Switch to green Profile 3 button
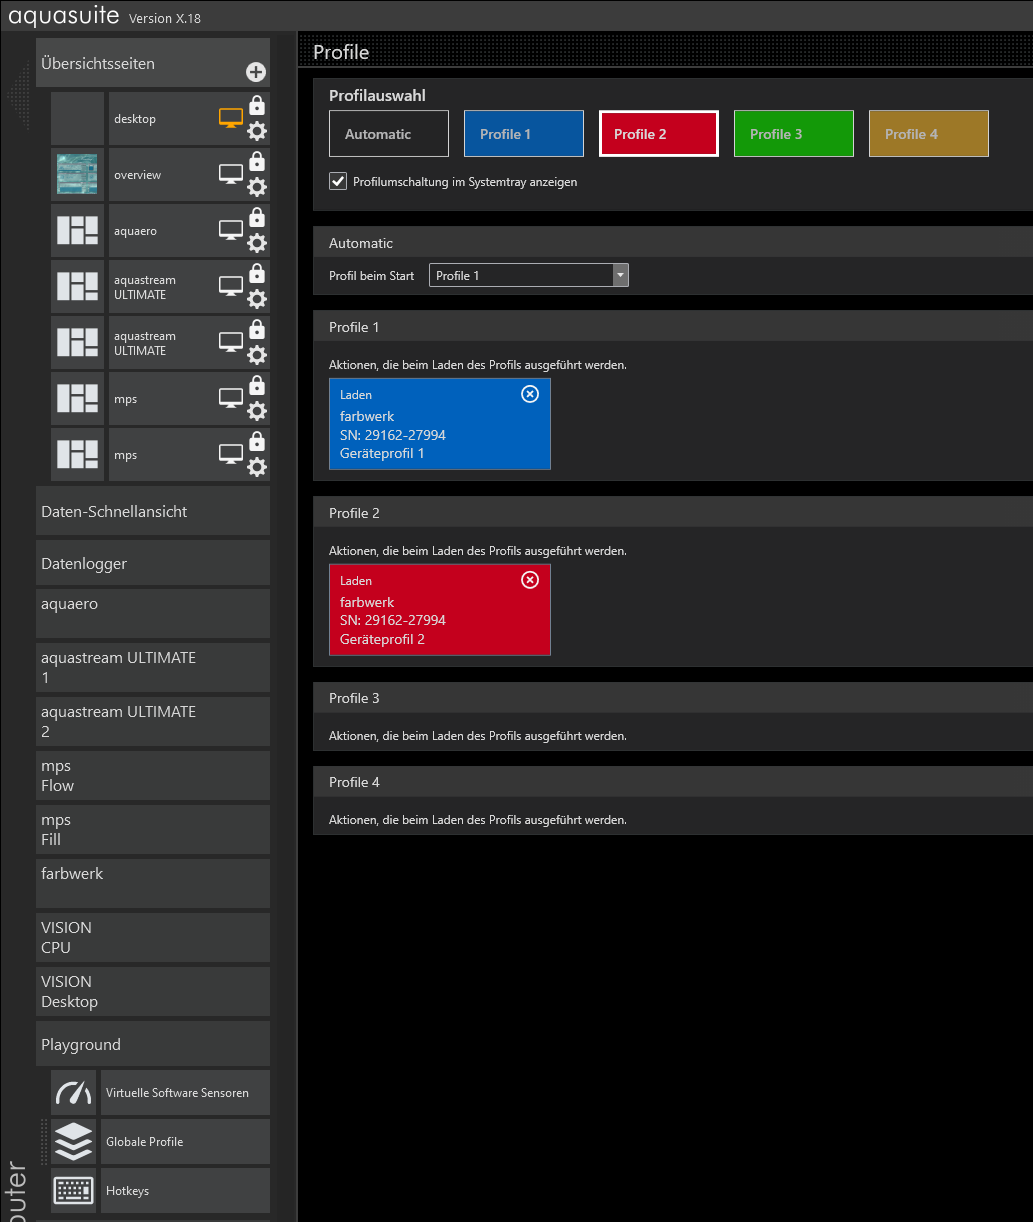This screenshot has height=1222, width=1033. [793, 134]
